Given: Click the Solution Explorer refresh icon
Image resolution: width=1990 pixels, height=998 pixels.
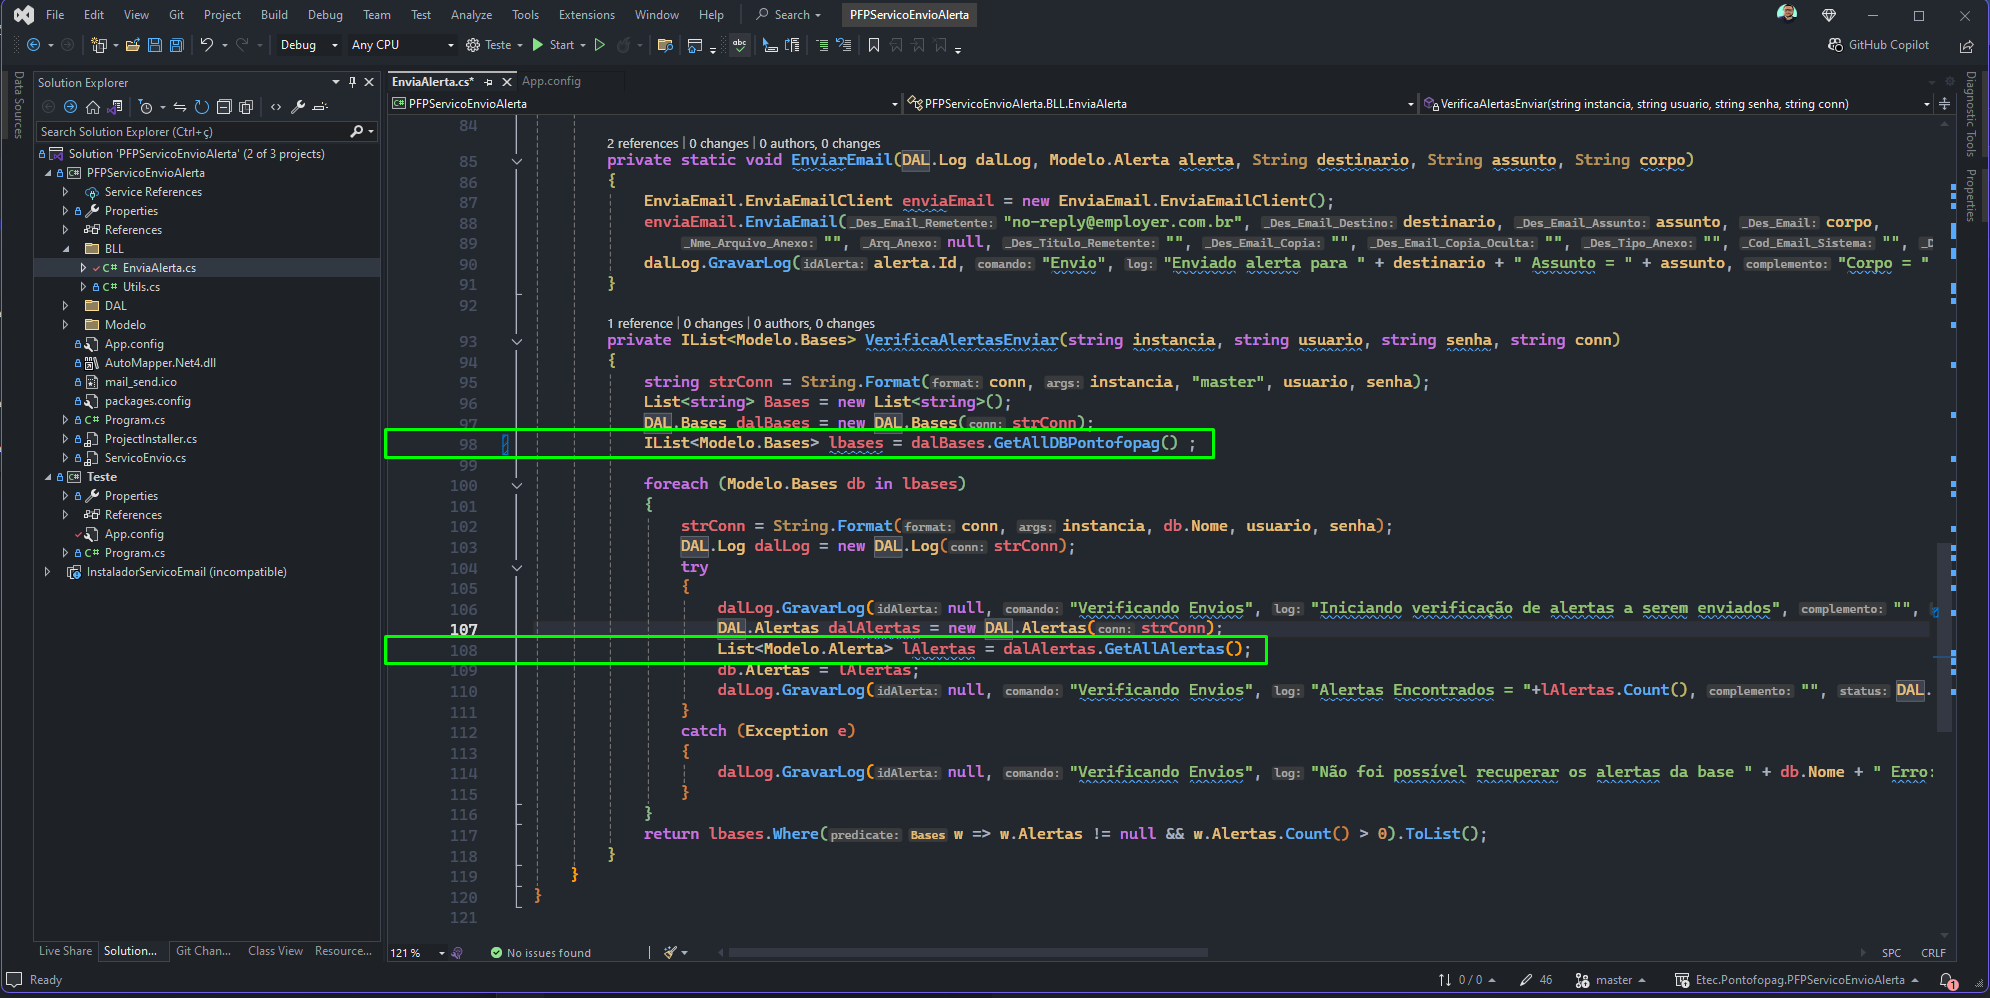Looking at the screenshot, I should 202,107.
